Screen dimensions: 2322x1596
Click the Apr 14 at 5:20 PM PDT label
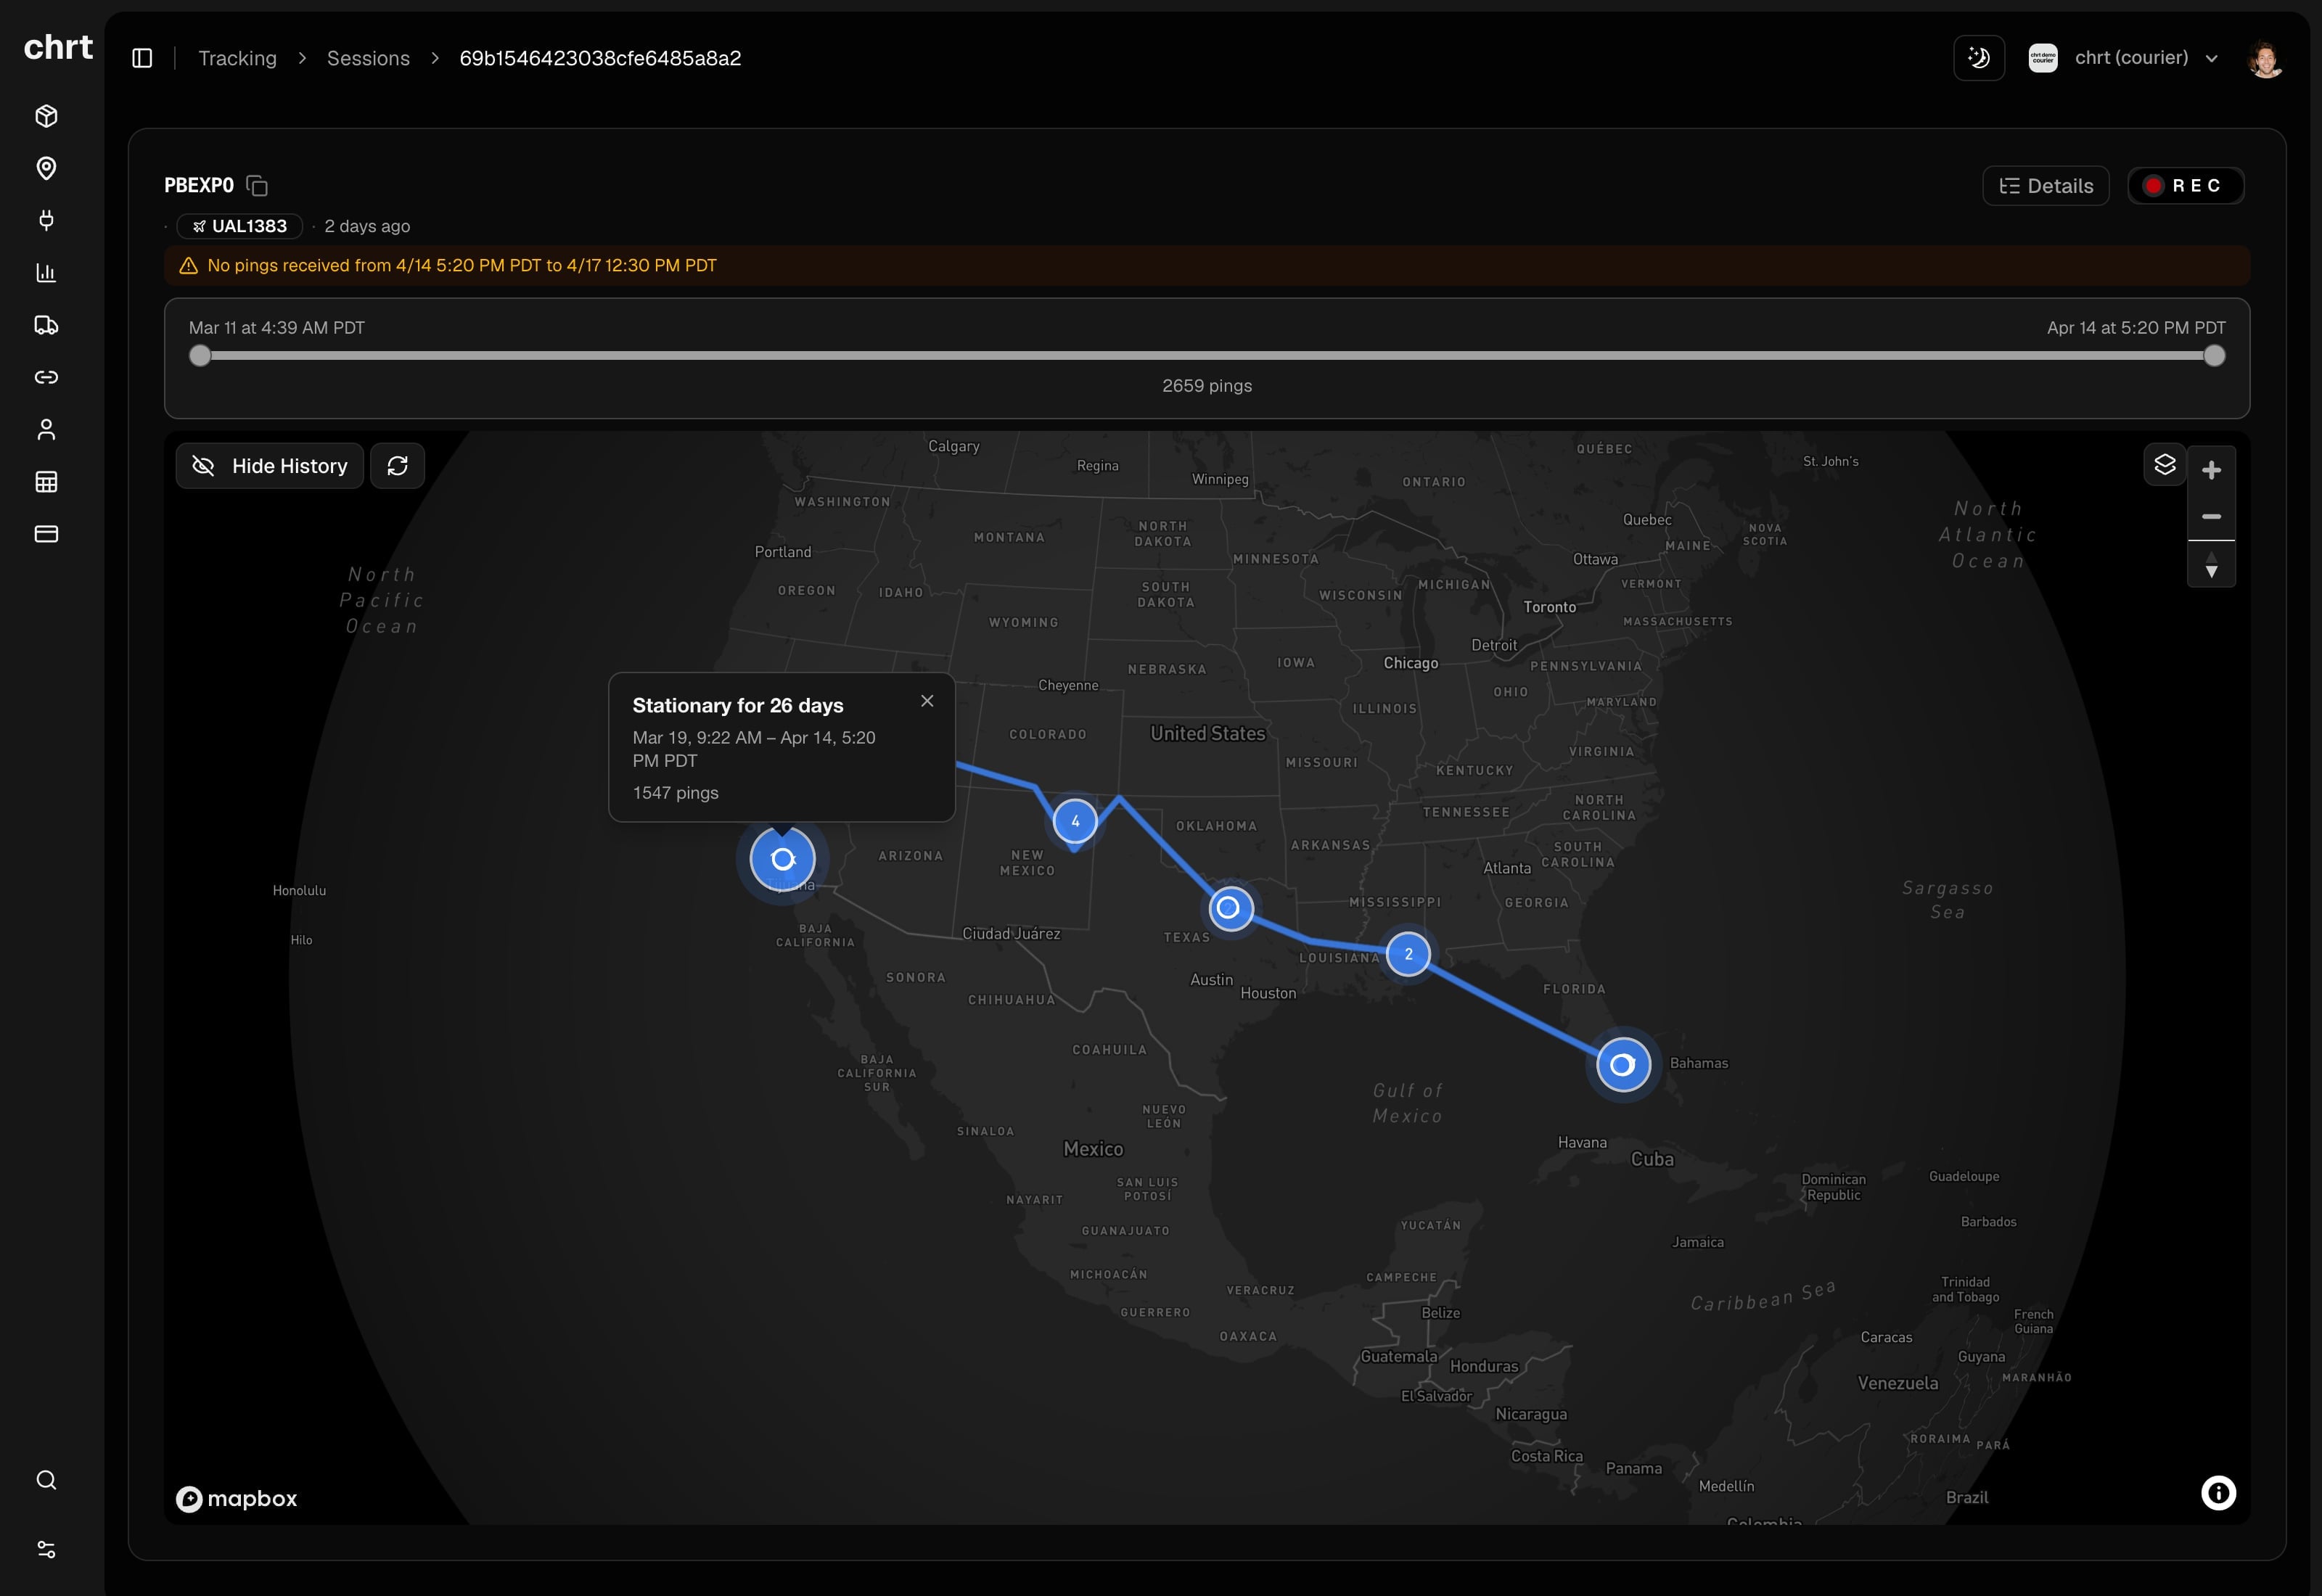click(x=2136, y=328)
